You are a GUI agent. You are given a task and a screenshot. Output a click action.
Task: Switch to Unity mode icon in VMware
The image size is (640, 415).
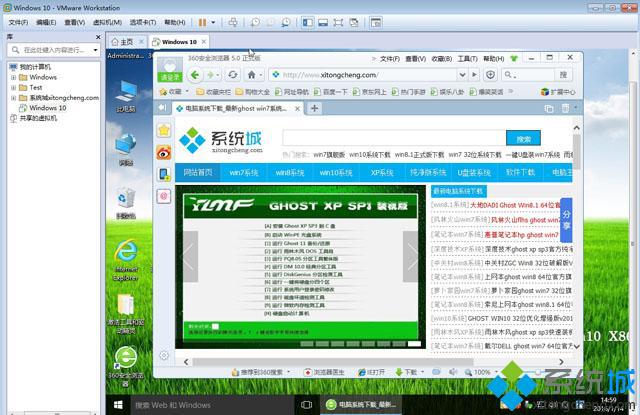pyautogui.click(x=354, y=22)
